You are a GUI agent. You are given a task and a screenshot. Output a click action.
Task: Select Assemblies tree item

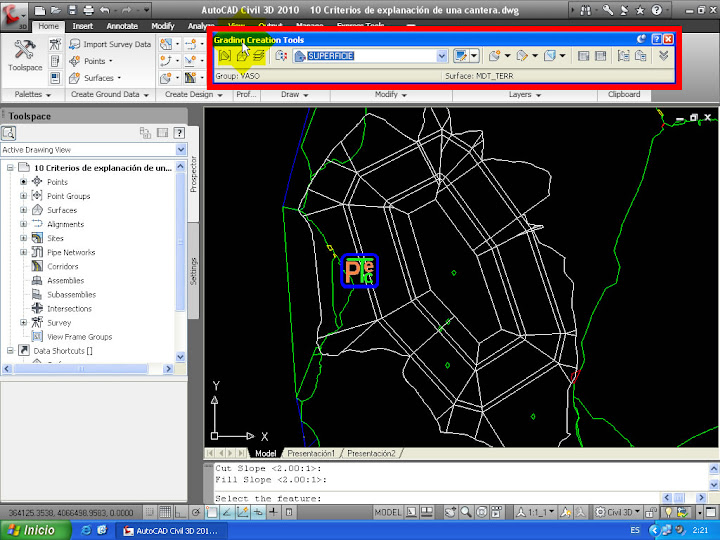tap(65, 281)
